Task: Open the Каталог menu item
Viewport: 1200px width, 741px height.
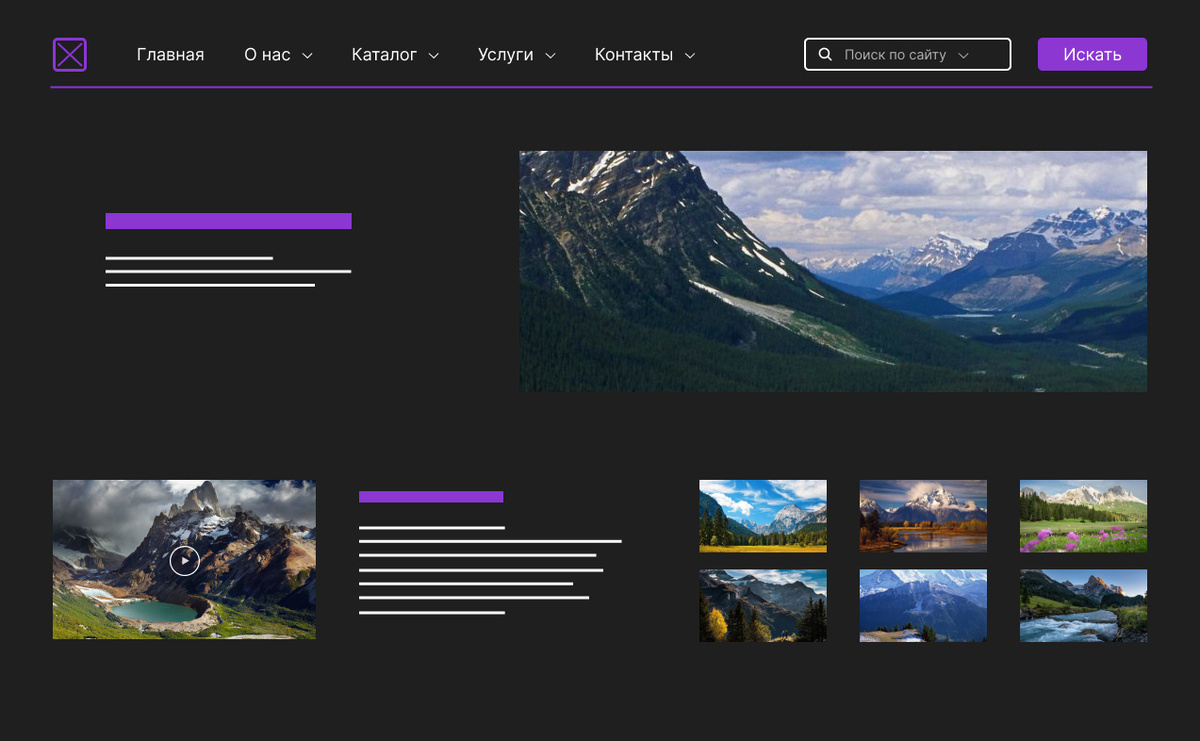Action: coord(384,55)
